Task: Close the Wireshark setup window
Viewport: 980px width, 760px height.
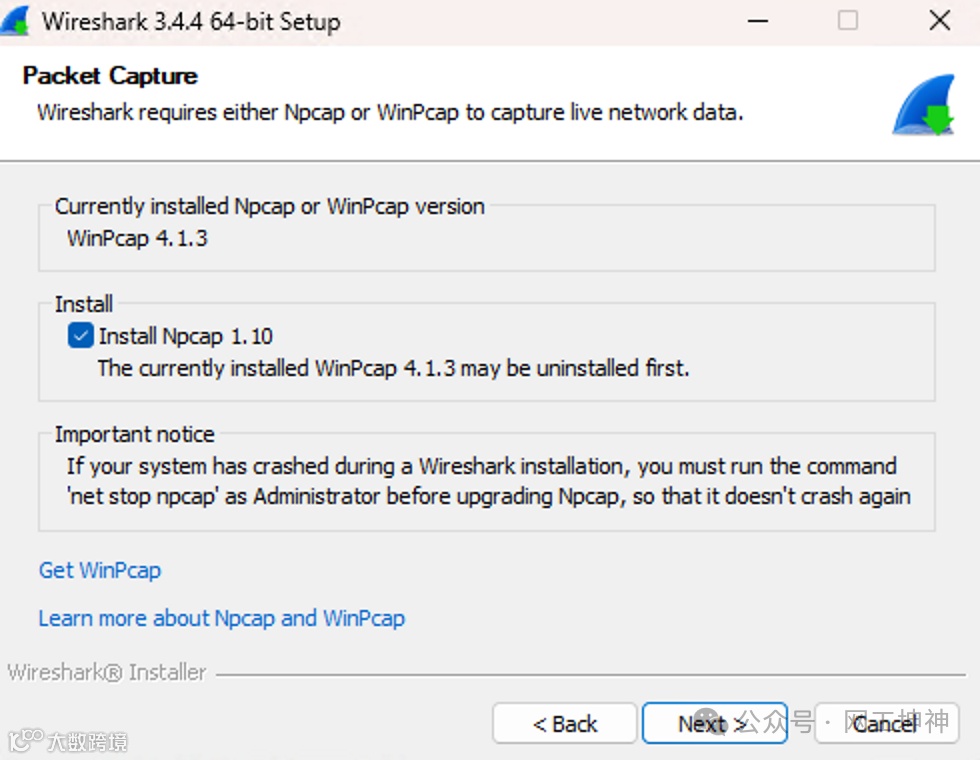Action: (939, 21)
